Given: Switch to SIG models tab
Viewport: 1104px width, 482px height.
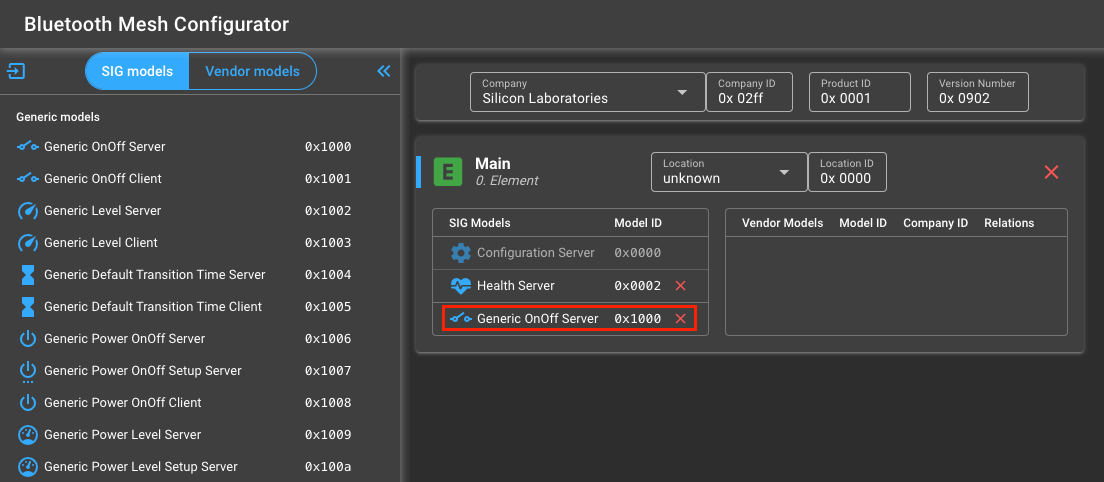Looking at the screenshot, I should coord(137,71).
